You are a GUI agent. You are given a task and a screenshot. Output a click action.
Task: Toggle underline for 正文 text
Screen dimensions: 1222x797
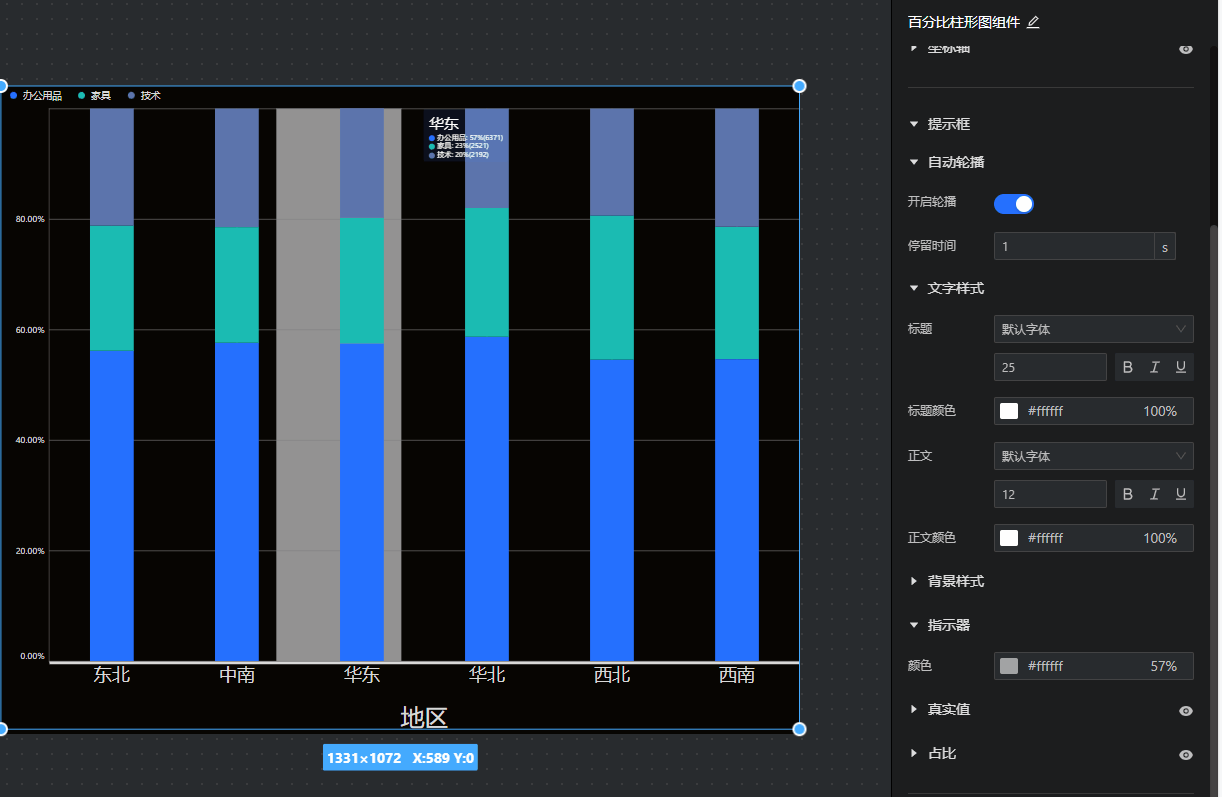pyautogui.click(x=1180, y=494)
